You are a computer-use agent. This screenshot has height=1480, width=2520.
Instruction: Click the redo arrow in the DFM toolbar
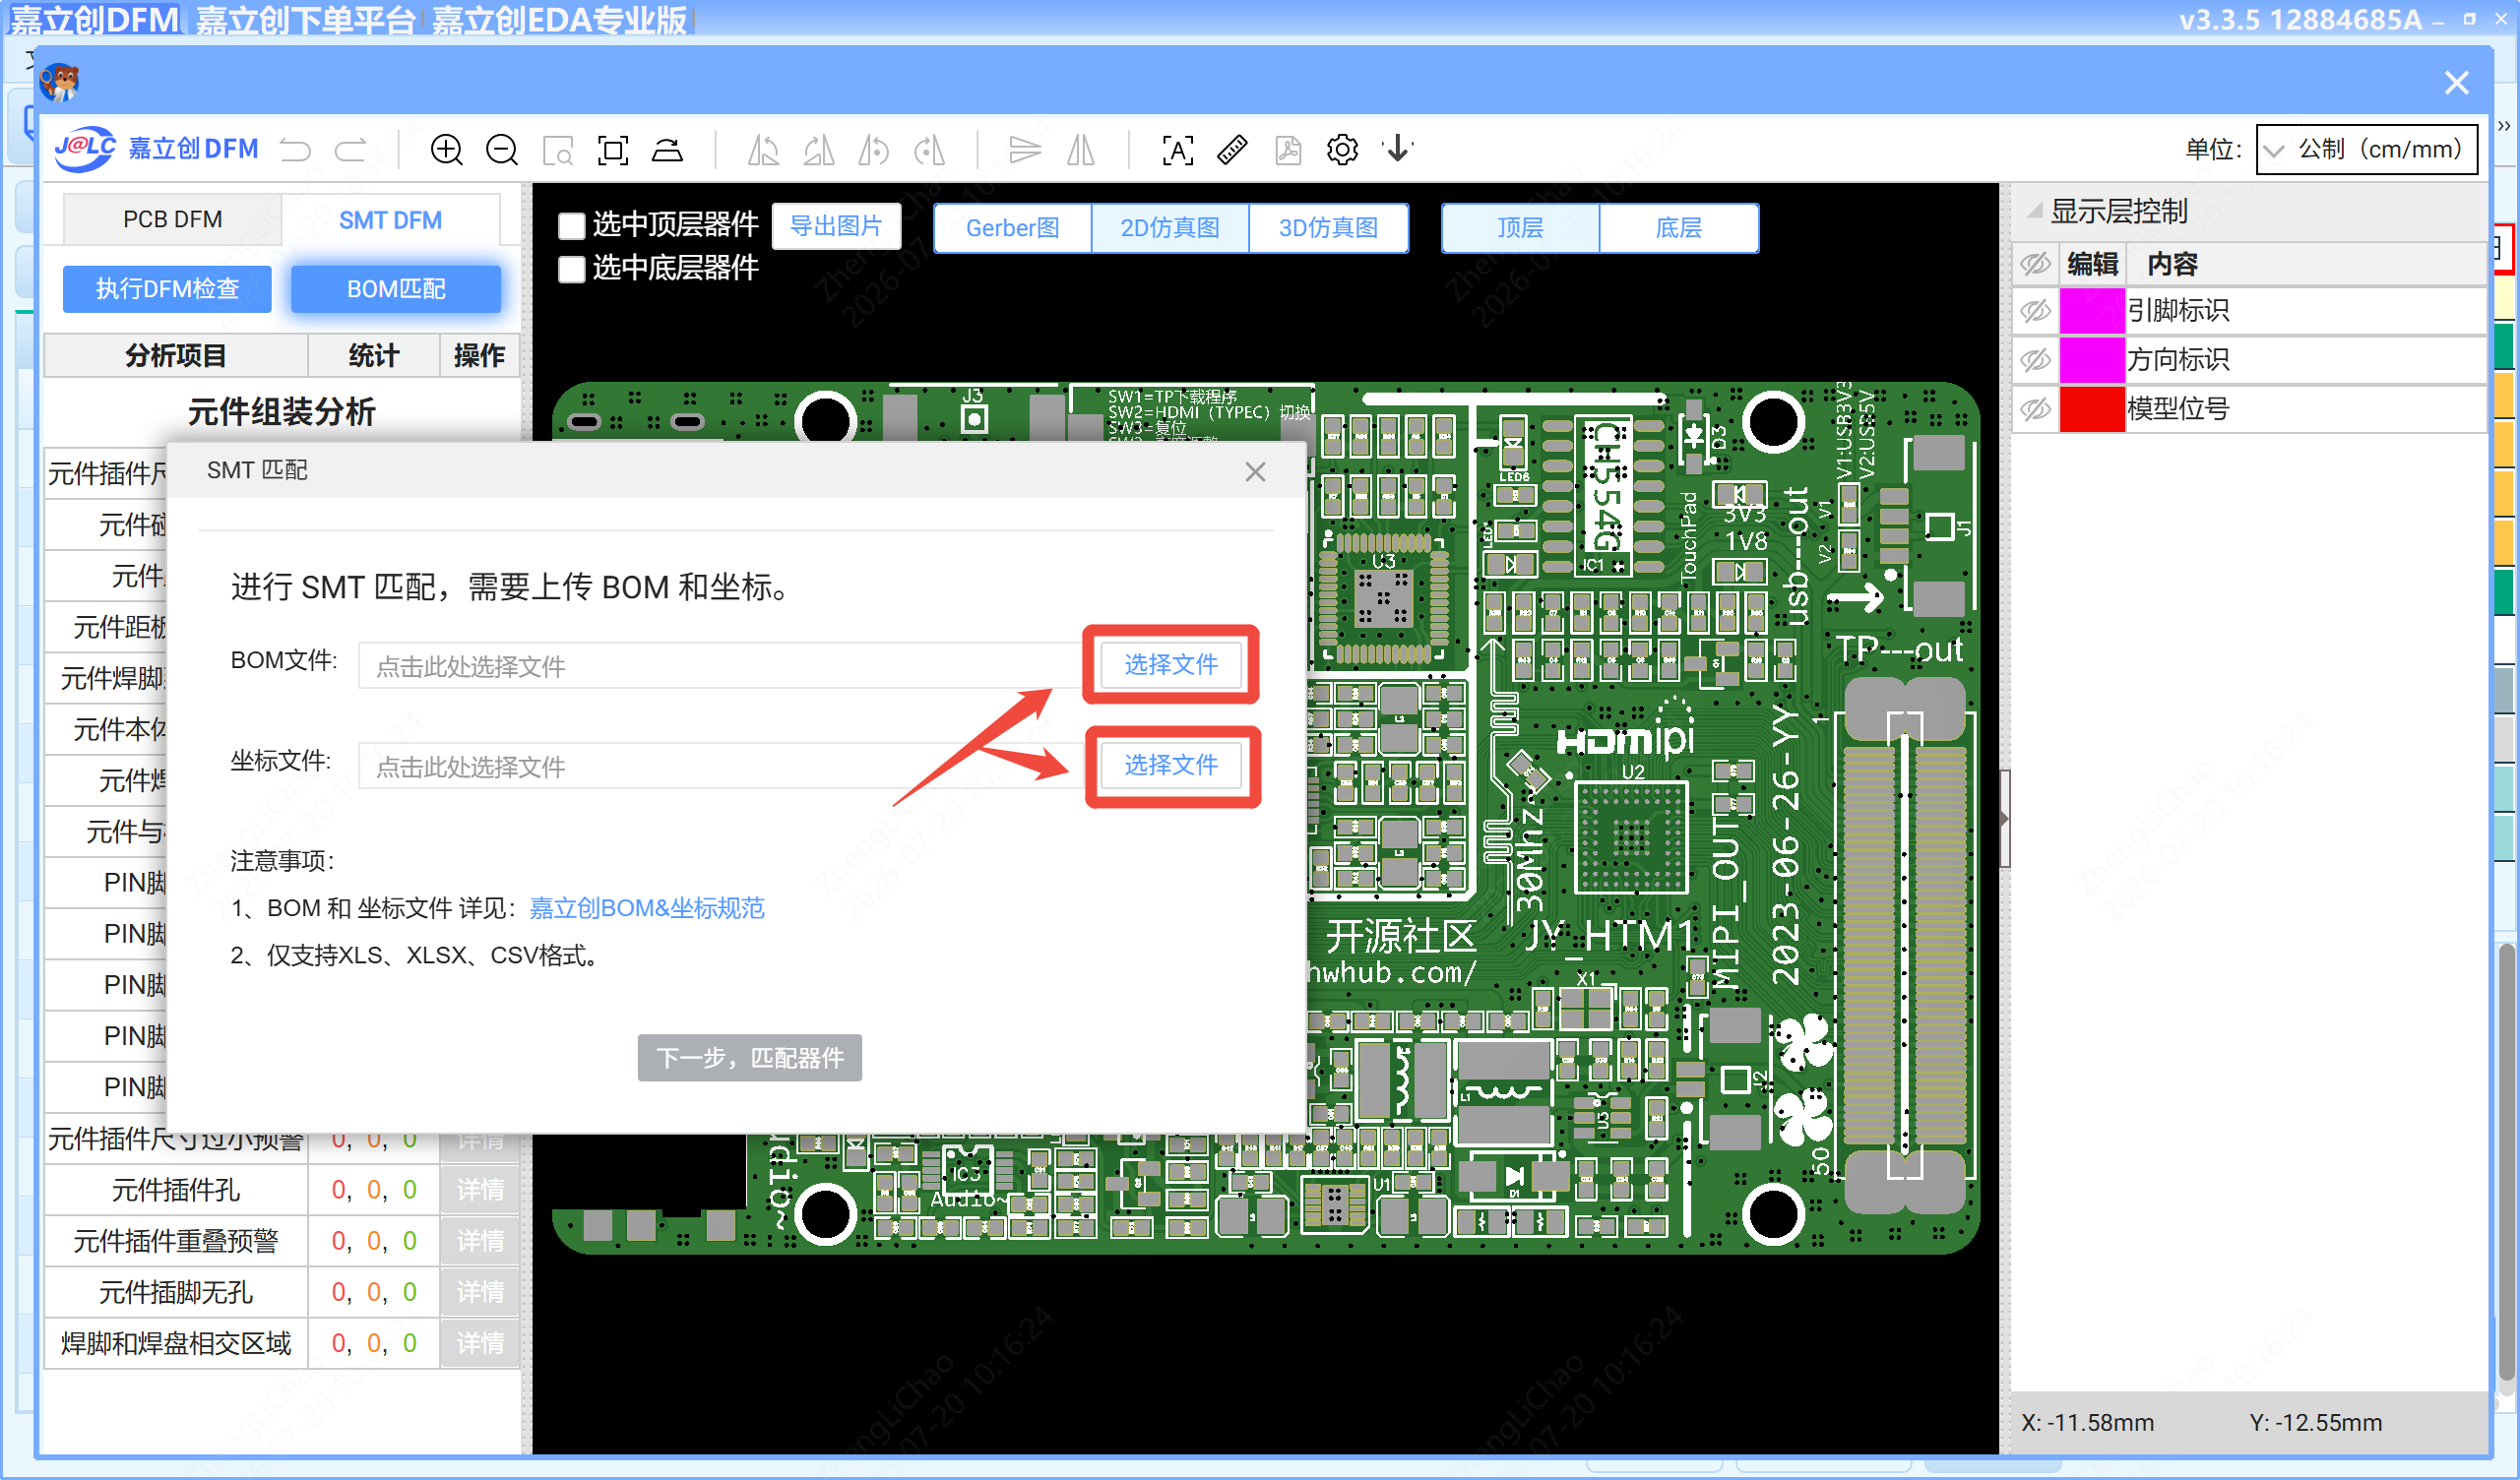350,150
